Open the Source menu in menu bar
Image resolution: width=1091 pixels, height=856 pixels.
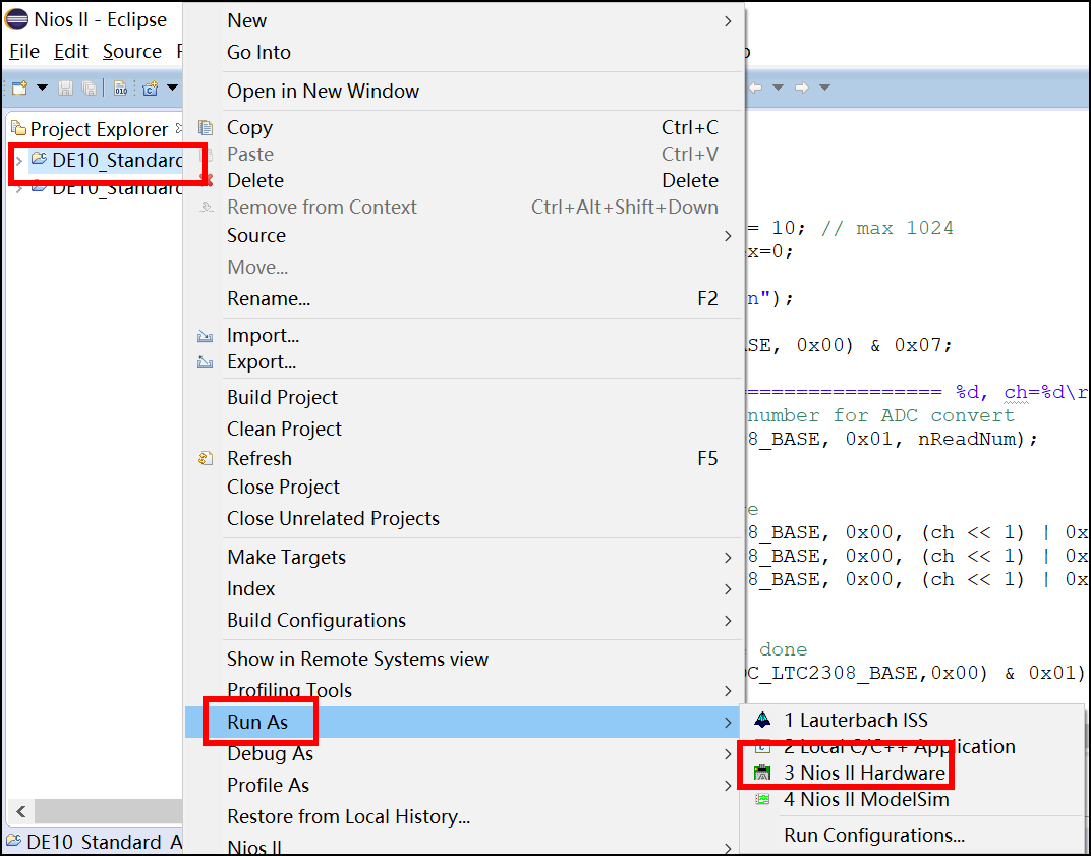(x=132, y=51)
